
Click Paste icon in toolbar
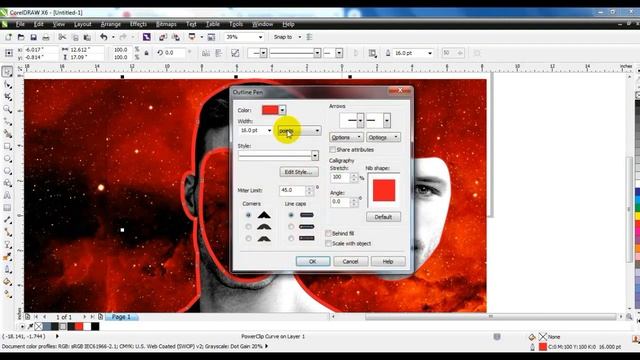(87, 37)
